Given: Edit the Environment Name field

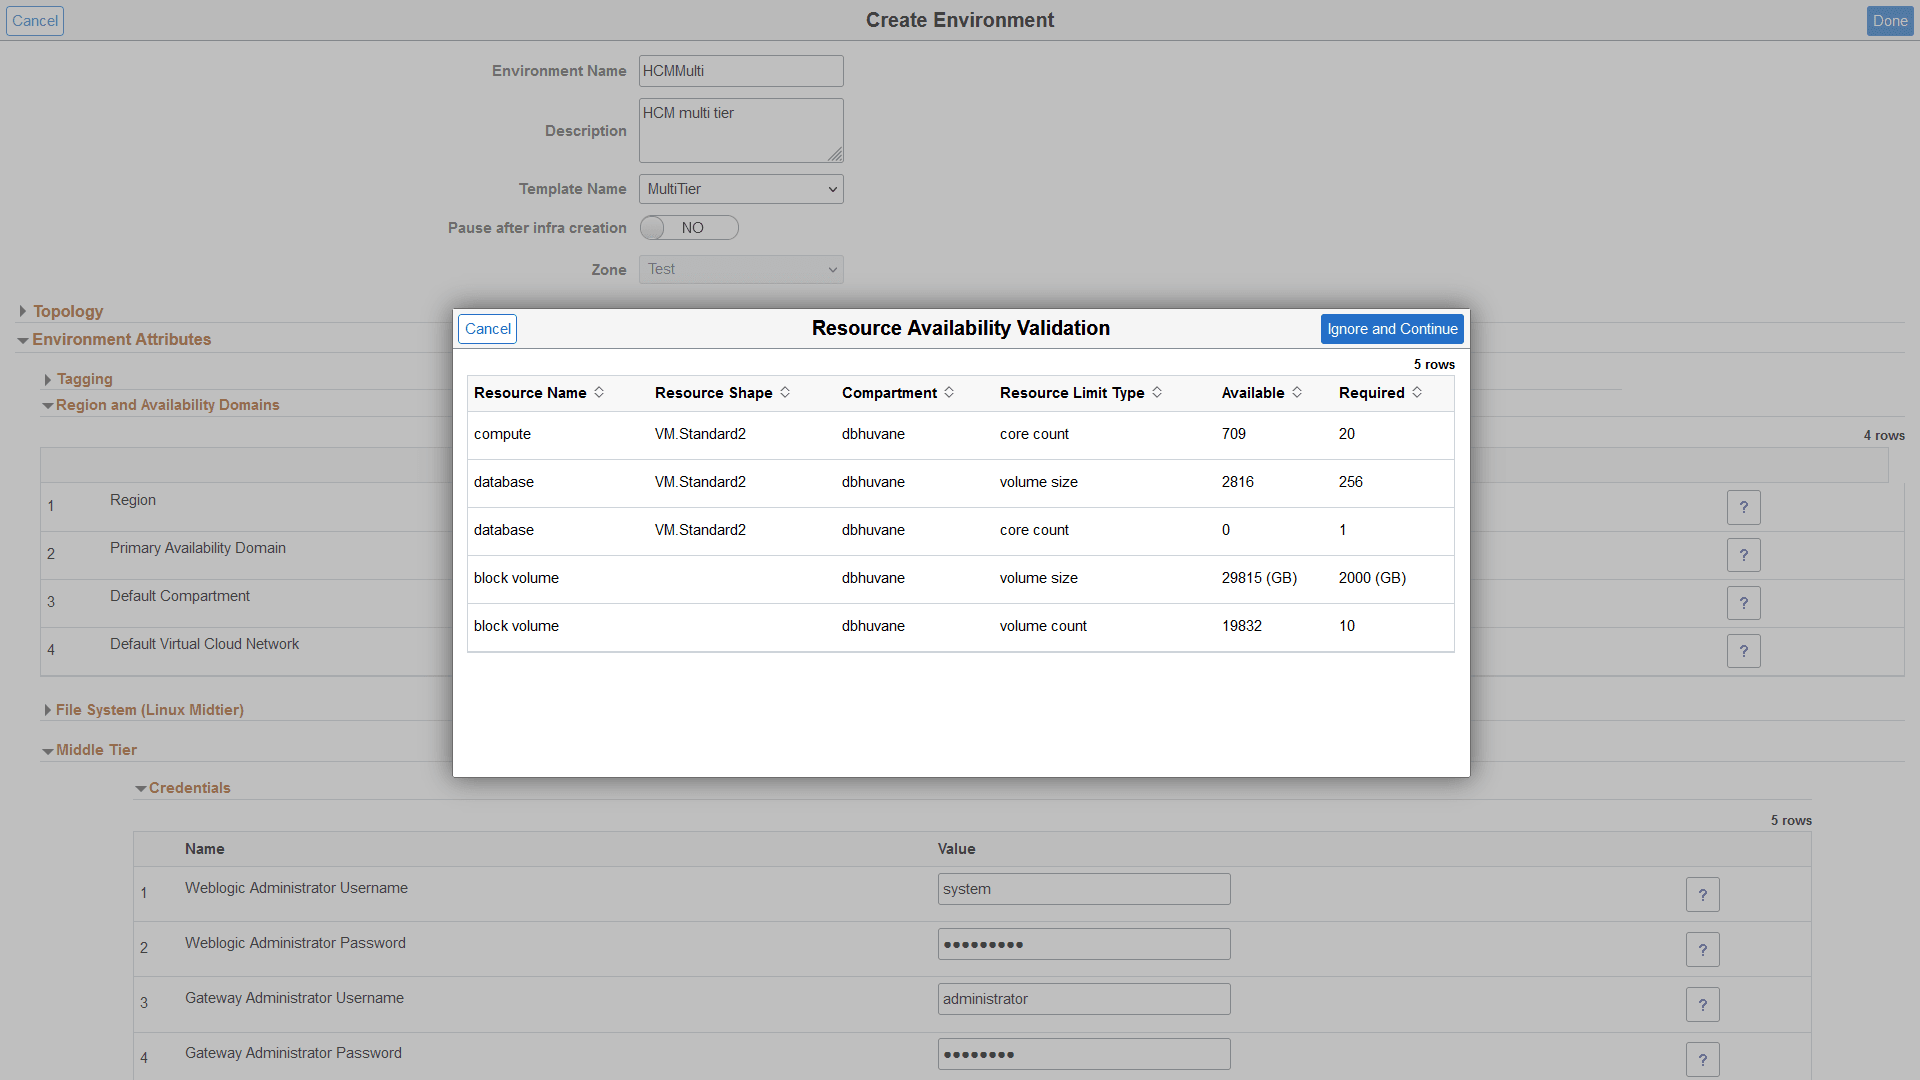Looking at the screenshot, I should [x=740, y=70].
